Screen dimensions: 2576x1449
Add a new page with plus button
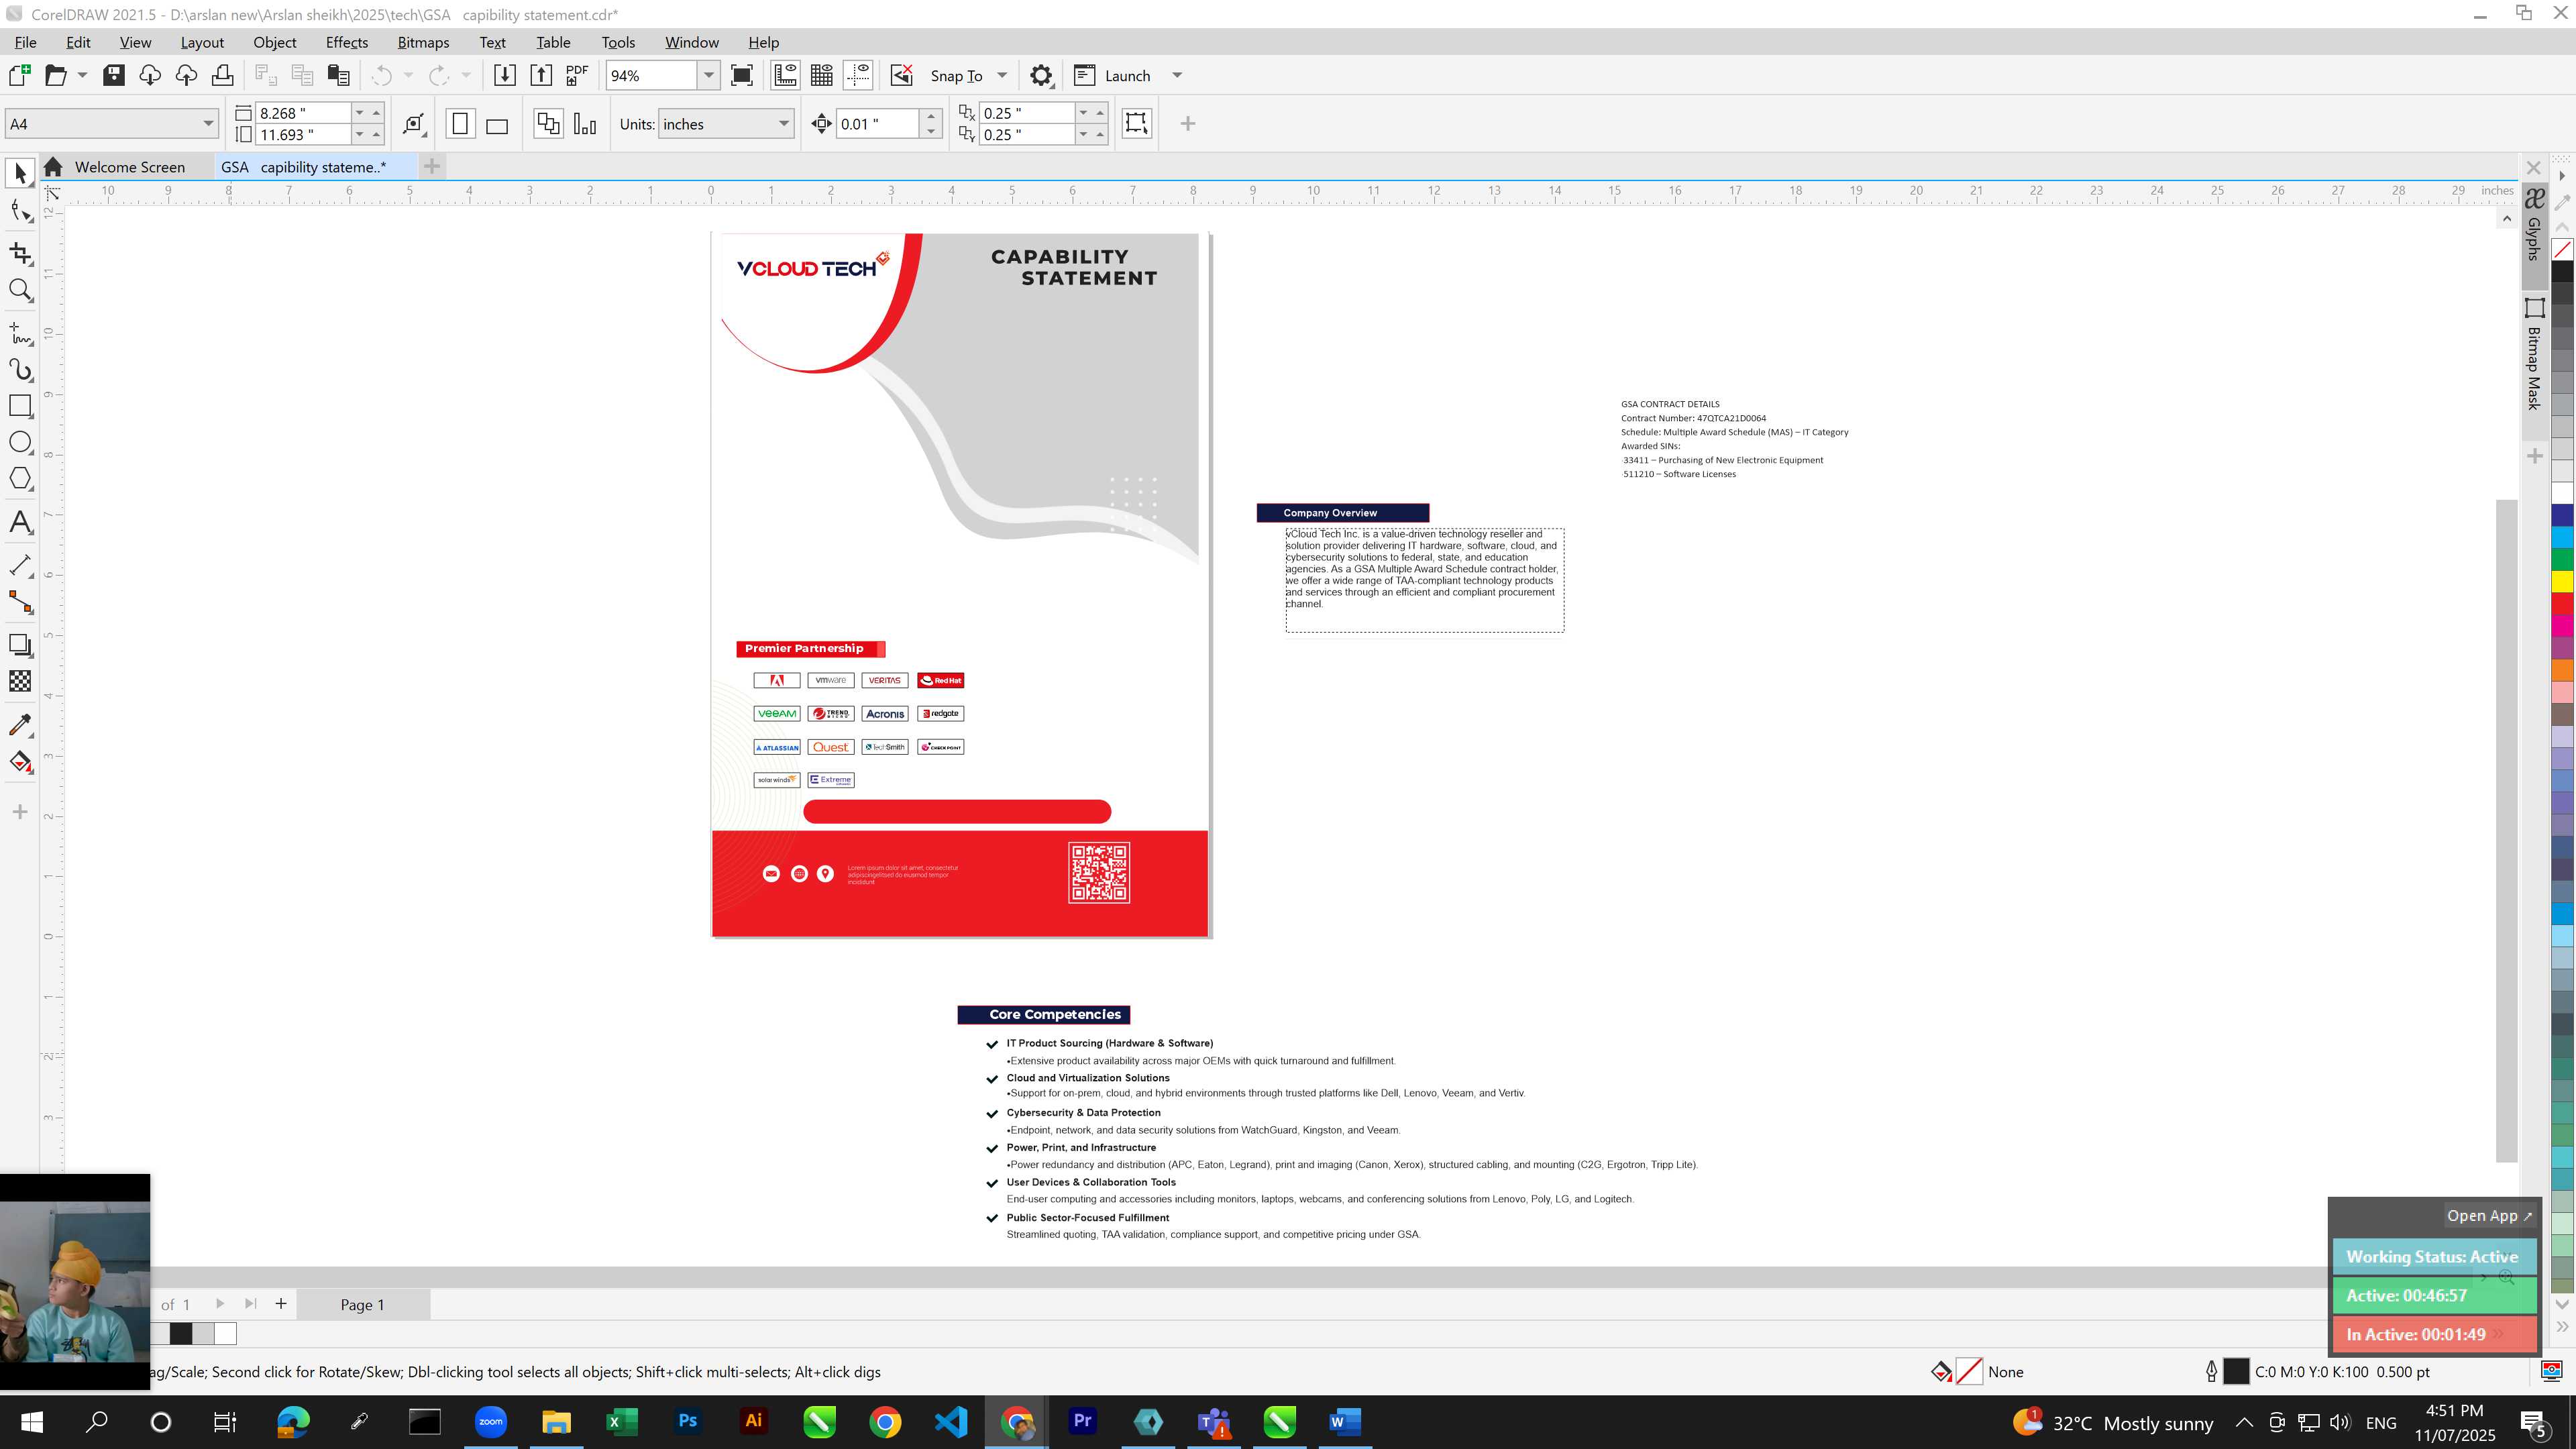tap(281, 1303)
